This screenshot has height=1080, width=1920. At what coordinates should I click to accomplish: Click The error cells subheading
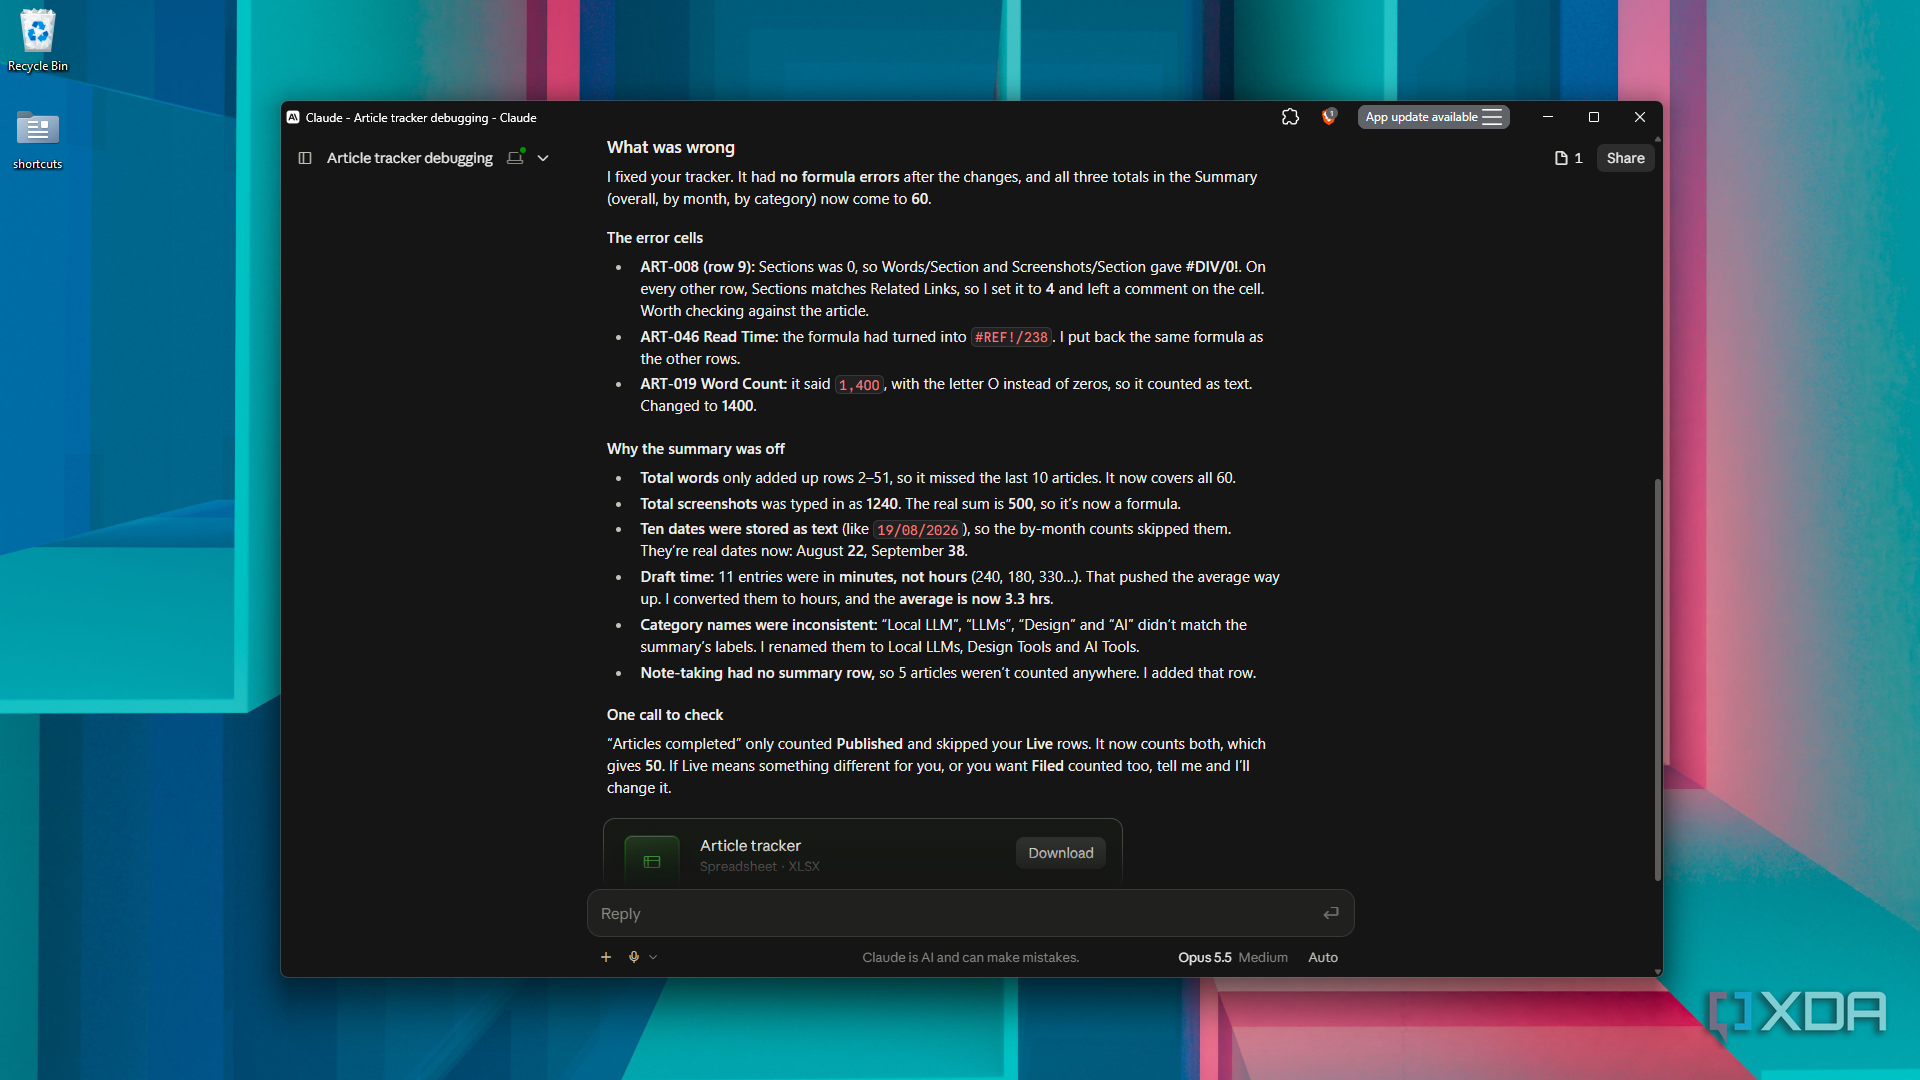(x=654, y=238)
